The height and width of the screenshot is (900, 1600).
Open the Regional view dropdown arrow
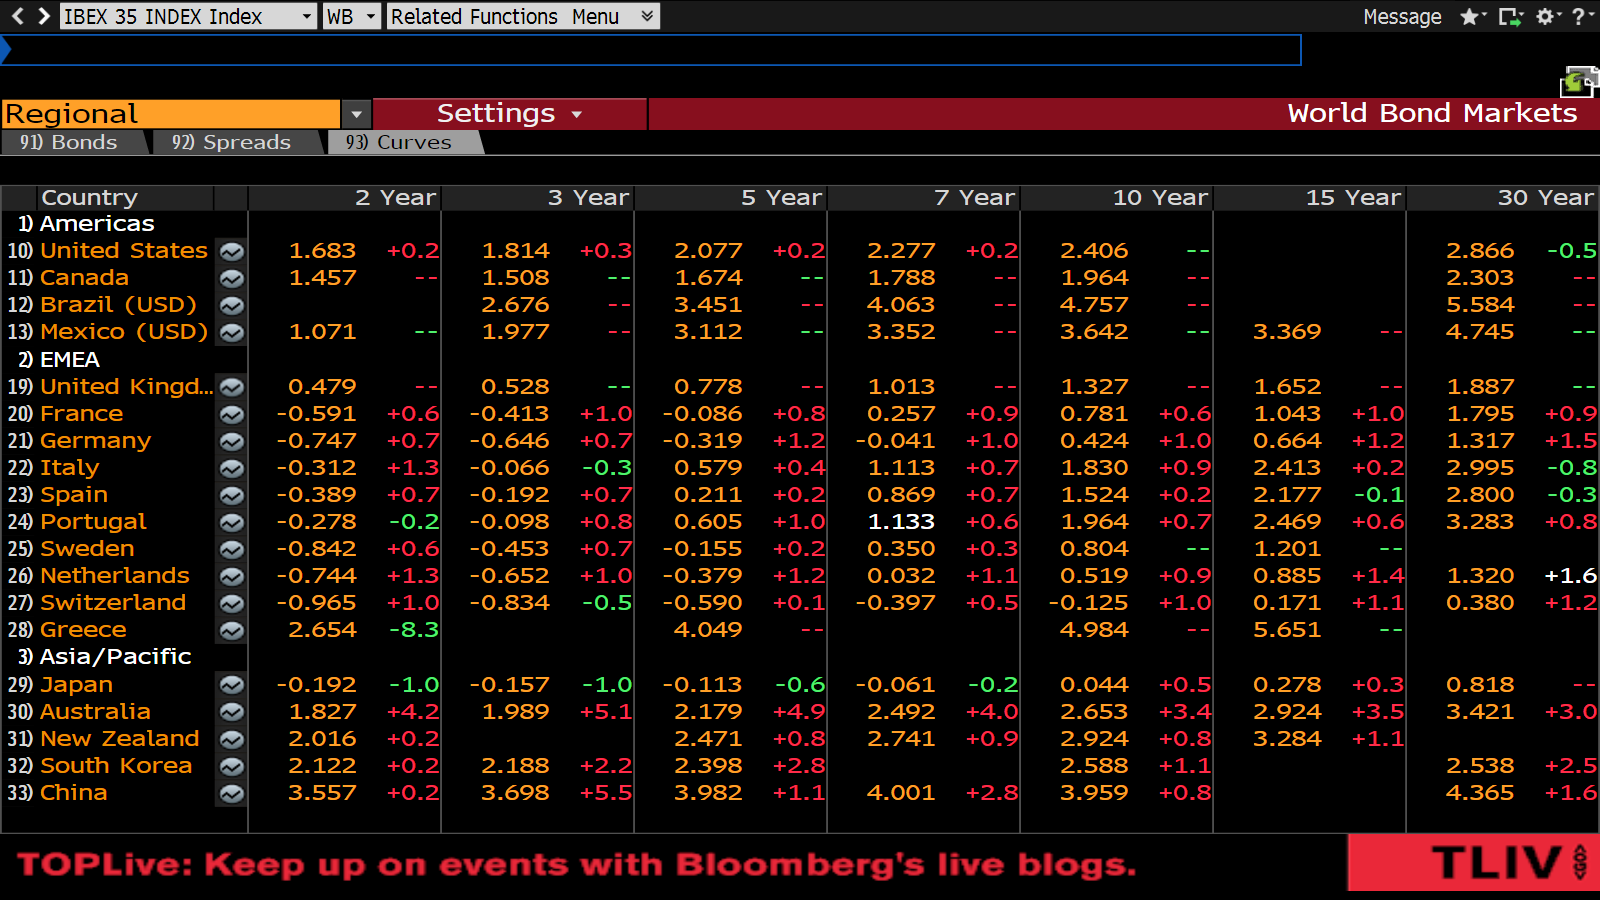[x=356, y=114]
